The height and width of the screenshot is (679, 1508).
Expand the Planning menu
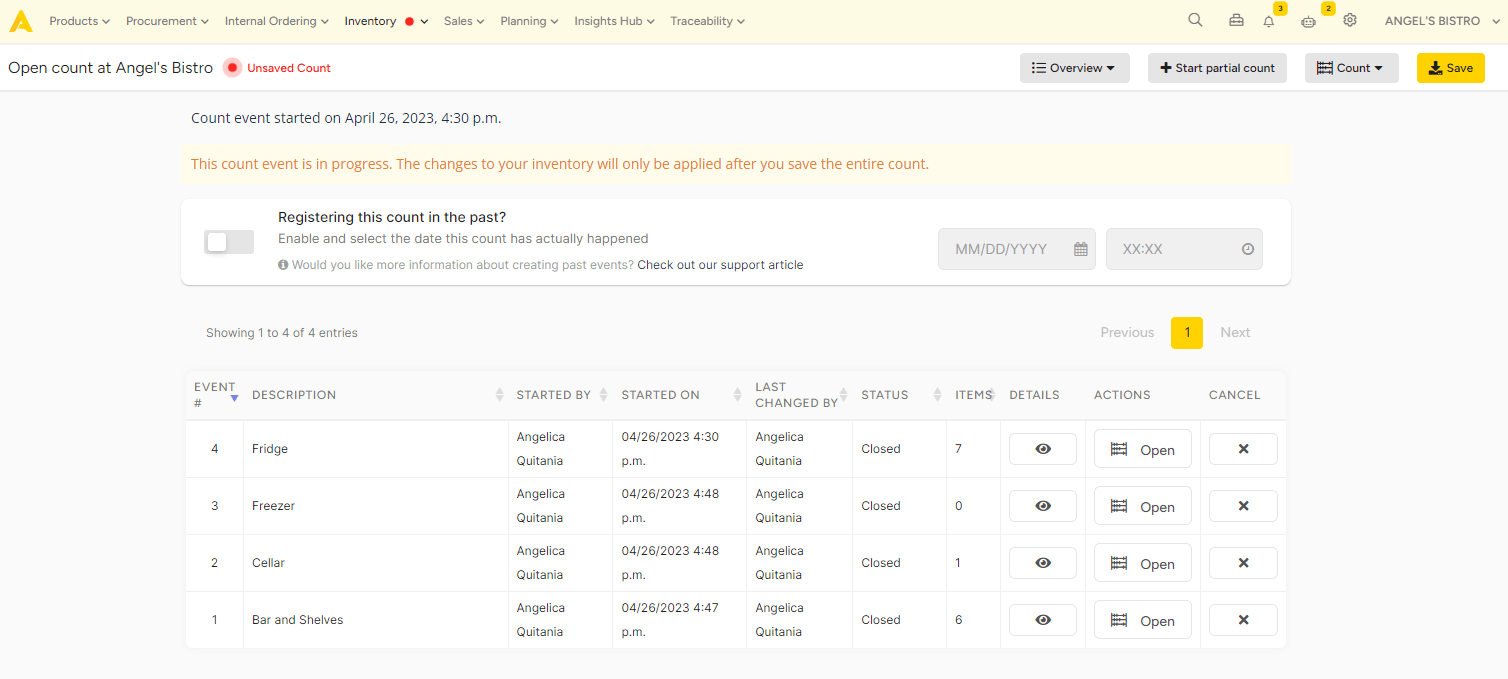[x=529, y=21]
